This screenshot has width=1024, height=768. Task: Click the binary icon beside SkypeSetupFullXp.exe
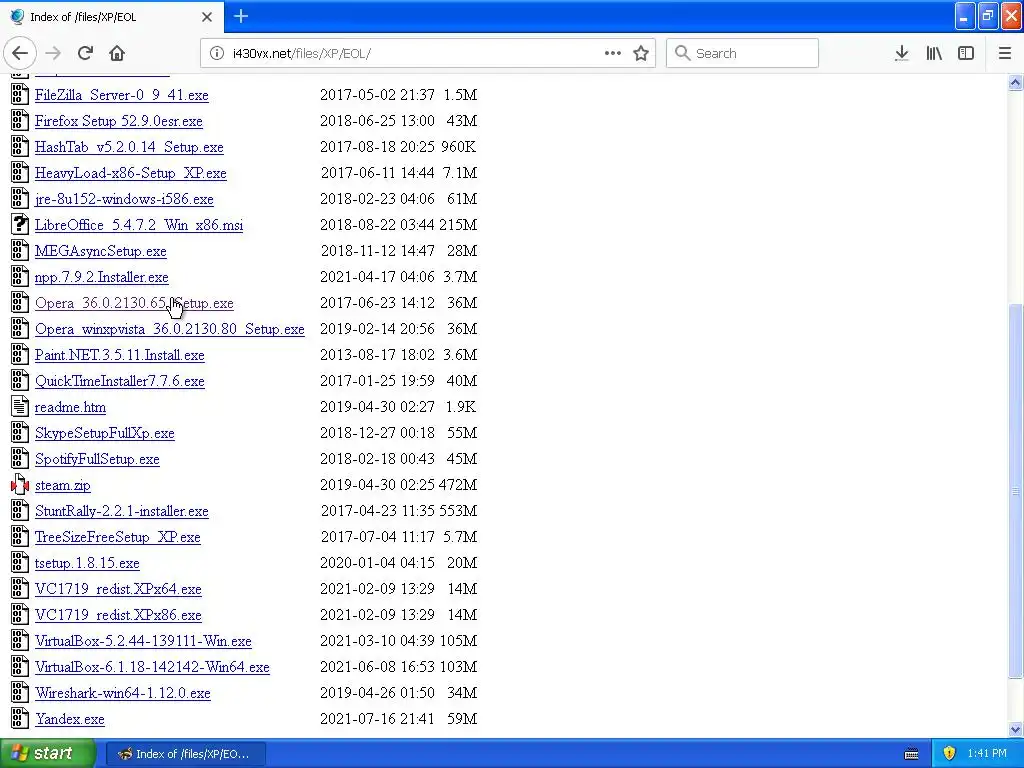[x=20, y=432]
